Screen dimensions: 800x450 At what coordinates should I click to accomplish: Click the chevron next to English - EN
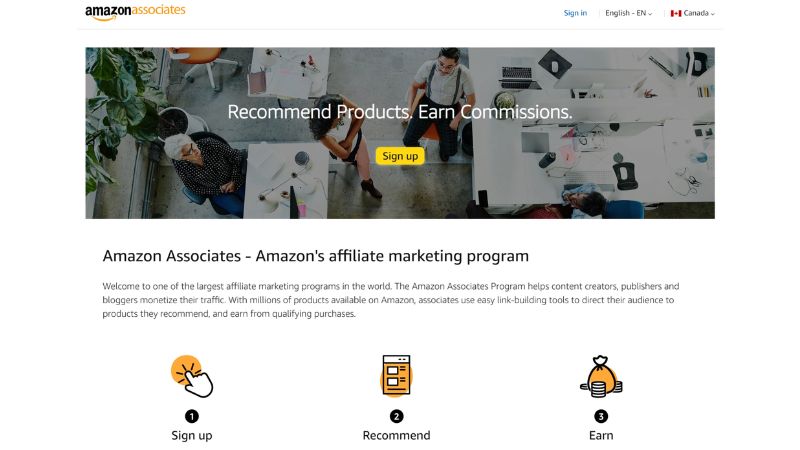(650, 14)
